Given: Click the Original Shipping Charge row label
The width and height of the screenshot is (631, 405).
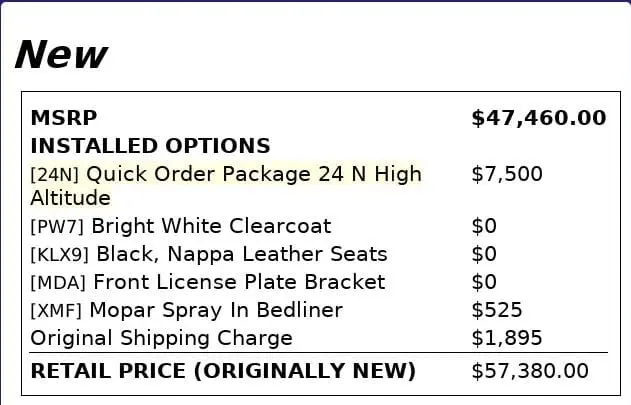Looking at the screenshot, I should pos(161,338).
